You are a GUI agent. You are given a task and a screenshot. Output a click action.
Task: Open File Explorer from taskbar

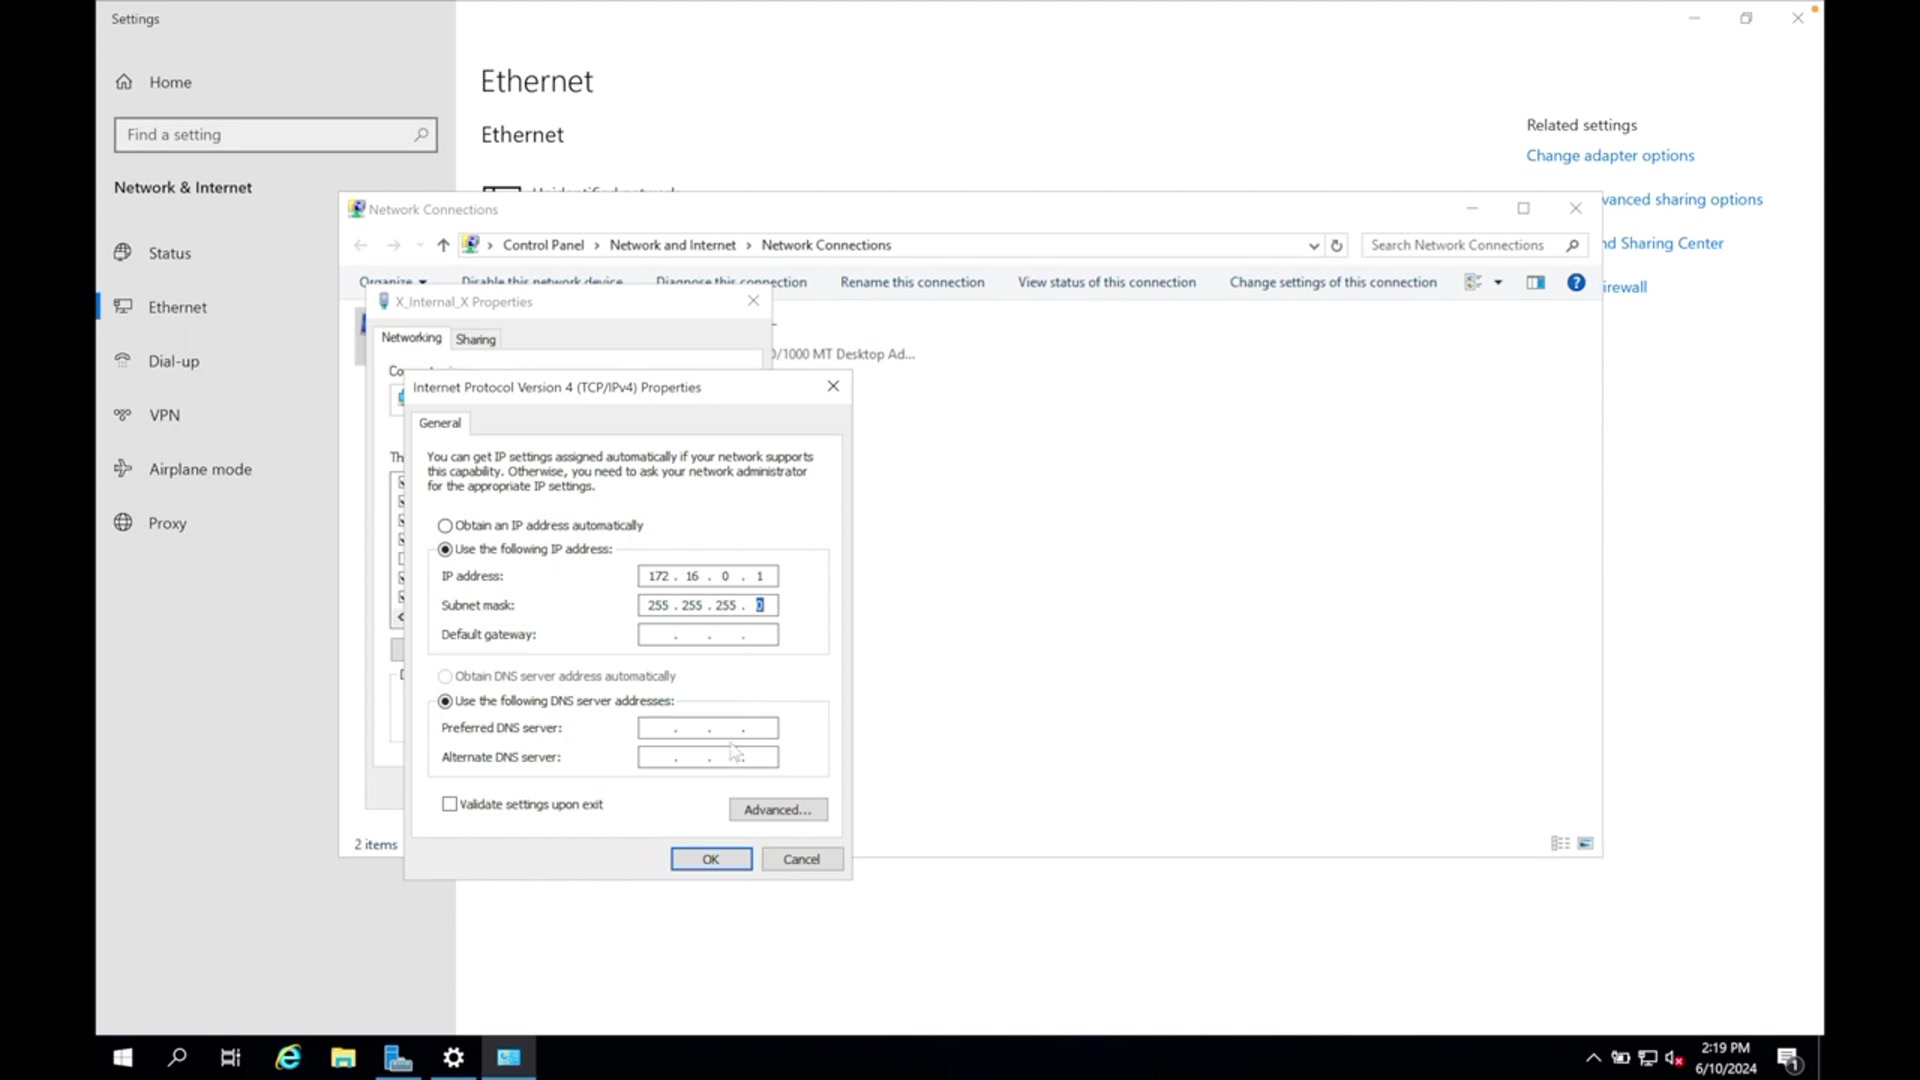(343, 1058)
